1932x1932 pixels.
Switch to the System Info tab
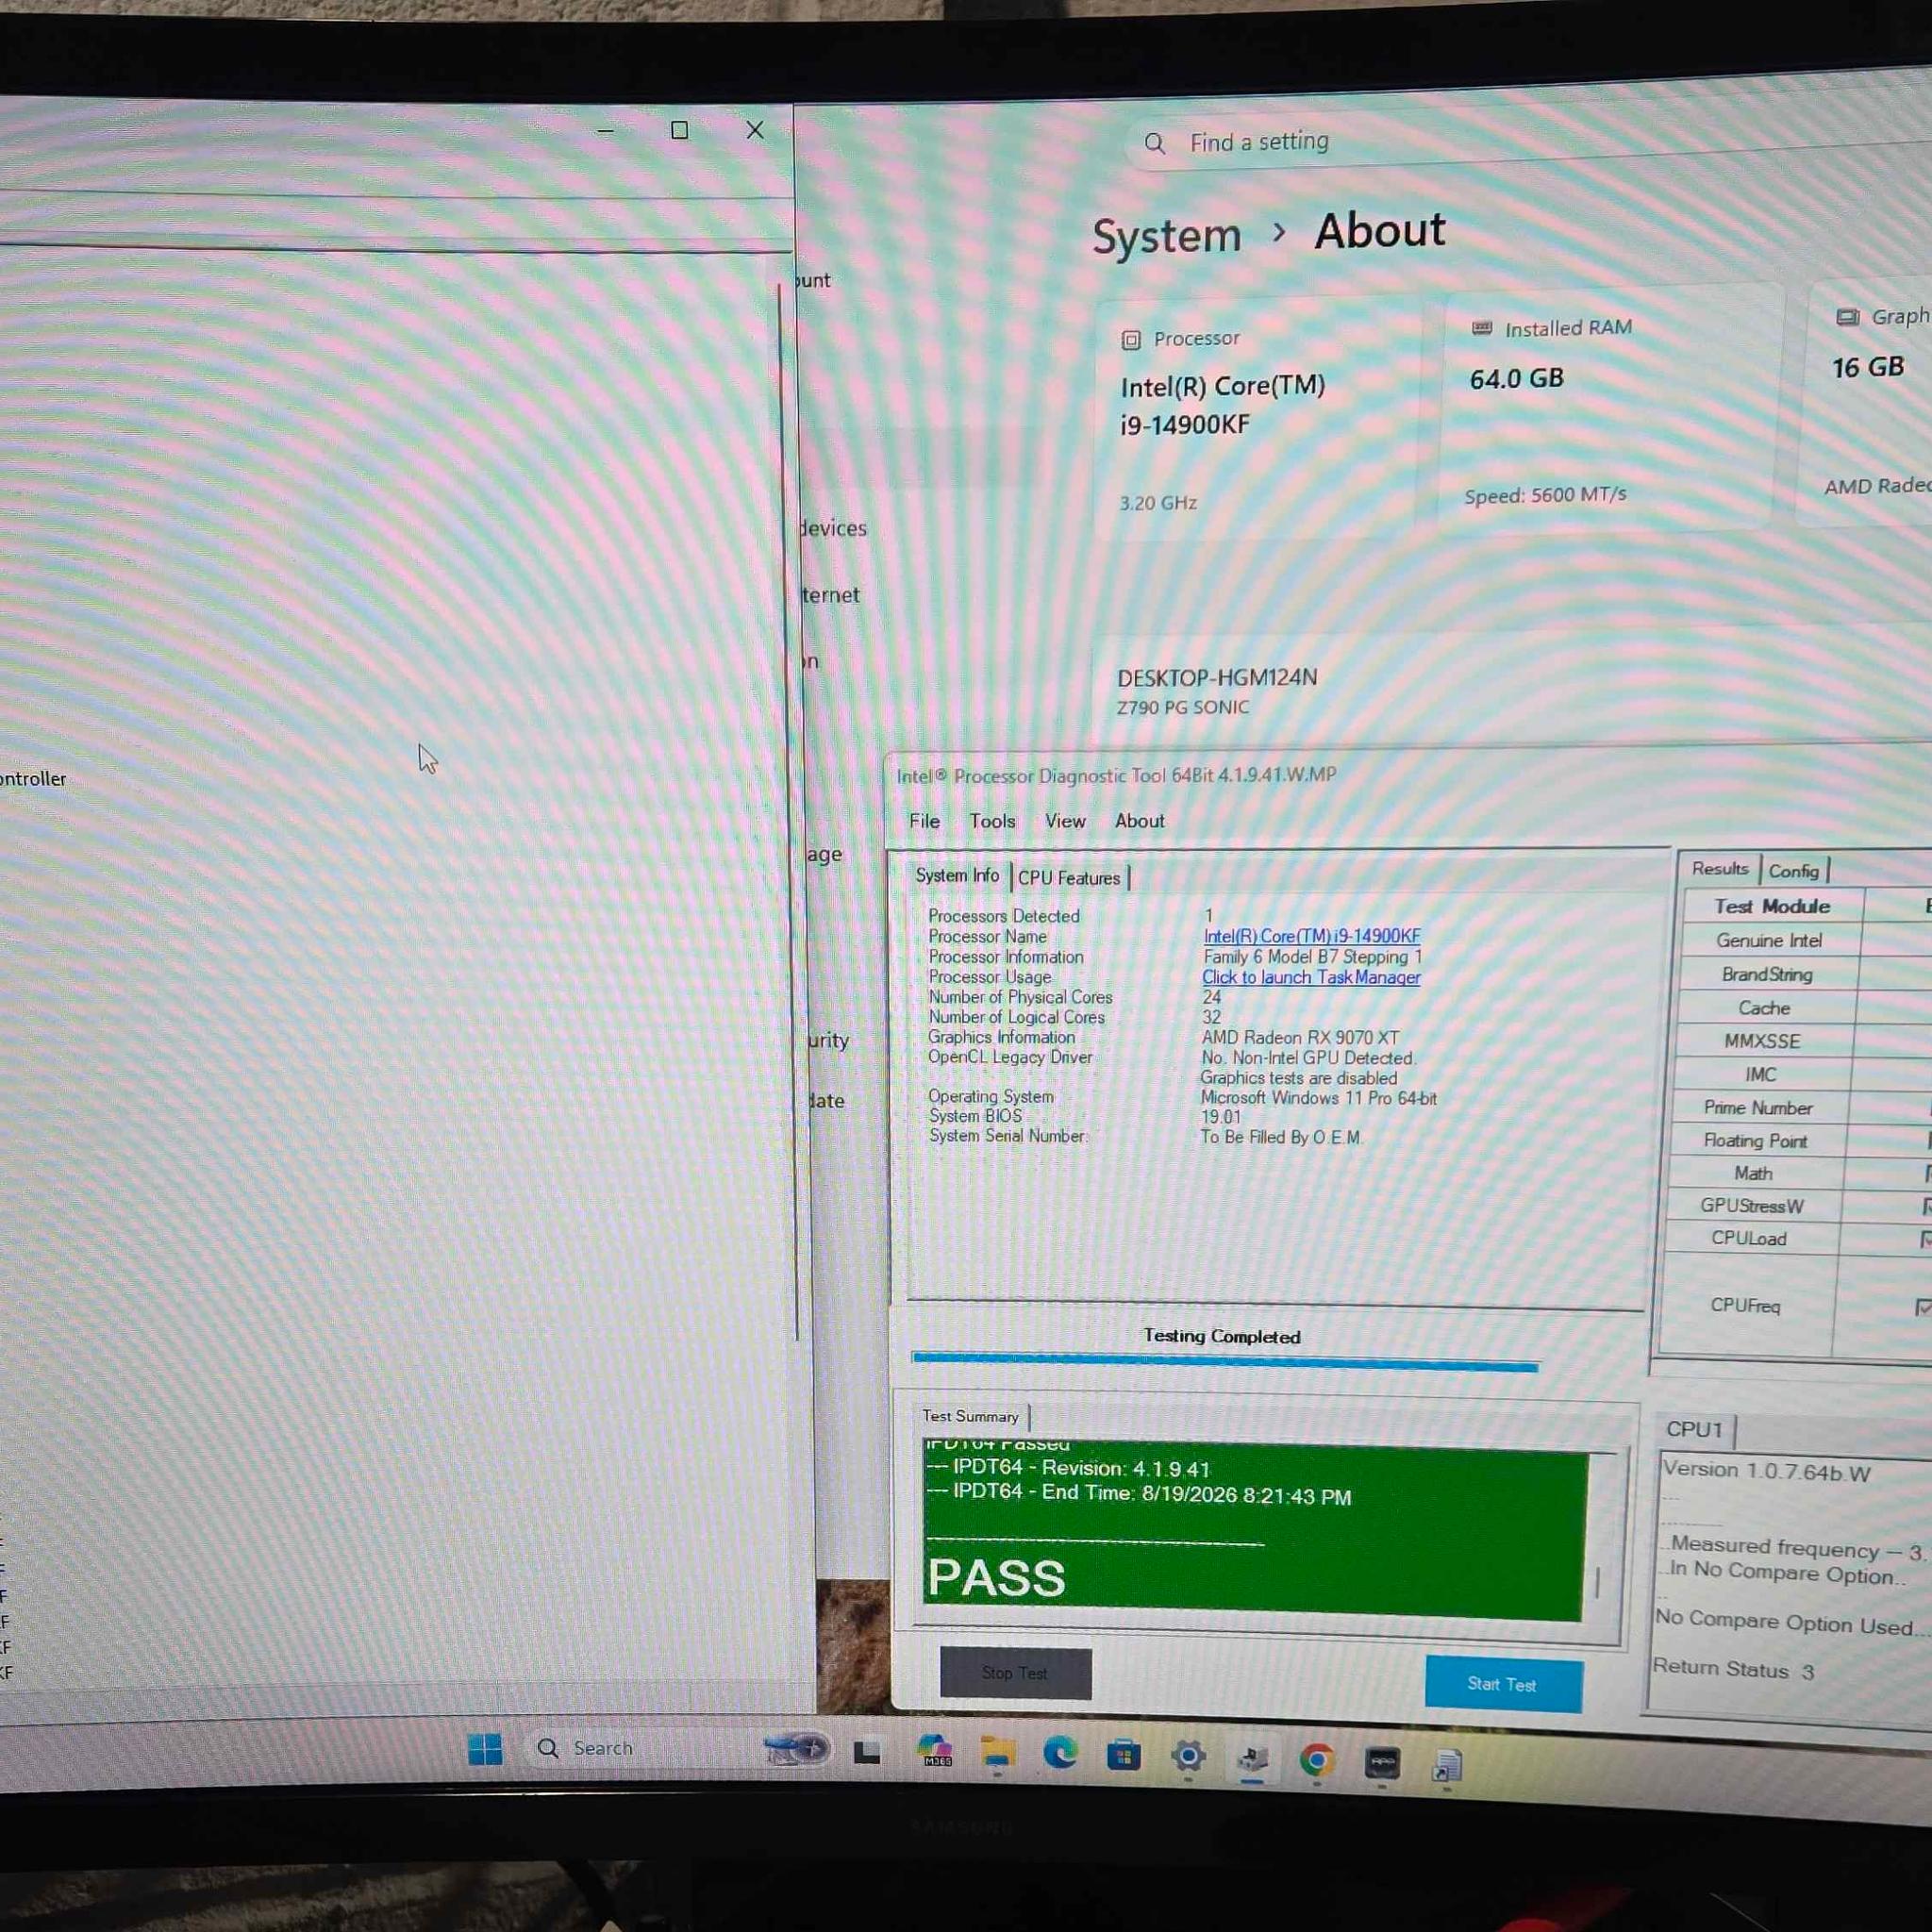(957, 876)
